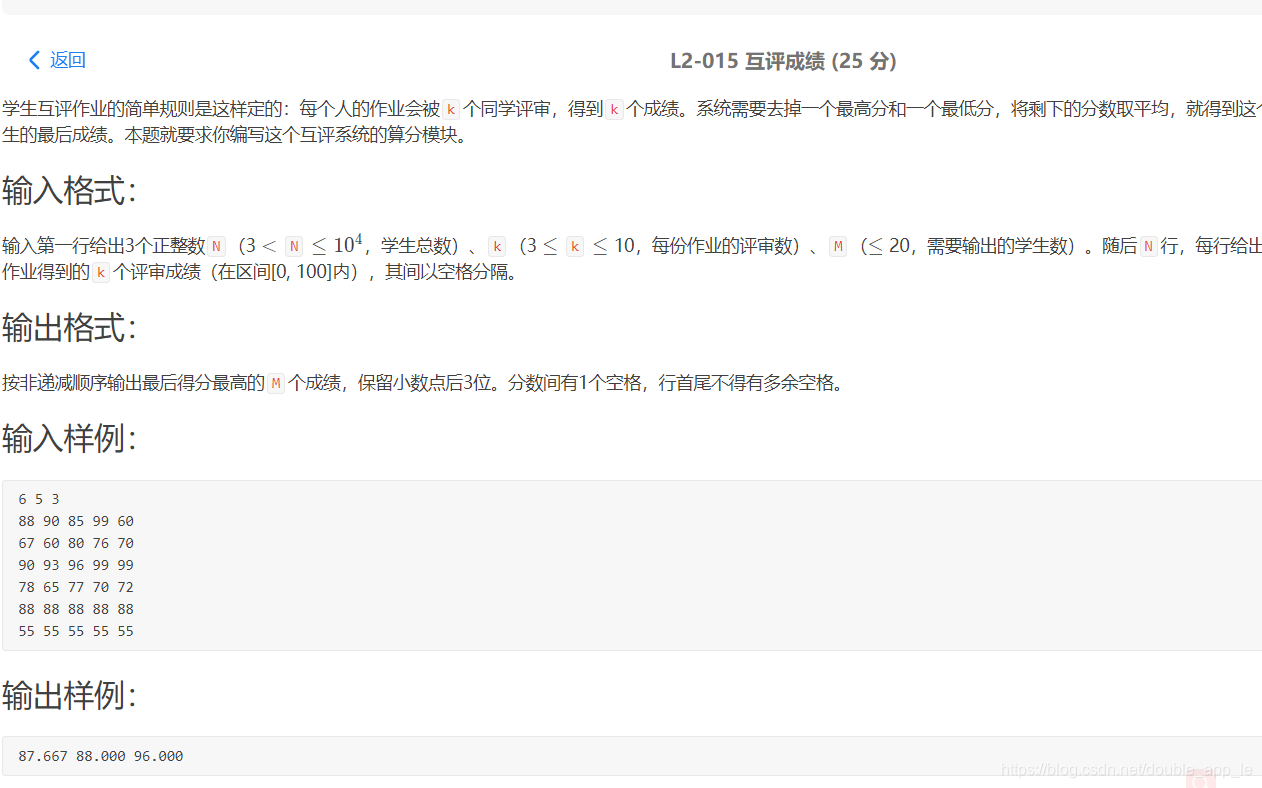Click the inline code 'M' before '(≤ 20'
This screenshot has height=788, width=1262.
[838, 246]
